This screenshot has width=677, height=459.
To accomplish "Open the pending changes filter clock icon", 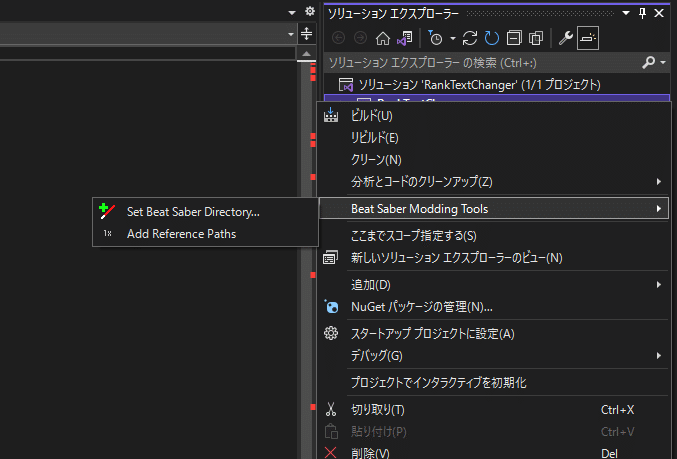I will pos(435,38).
